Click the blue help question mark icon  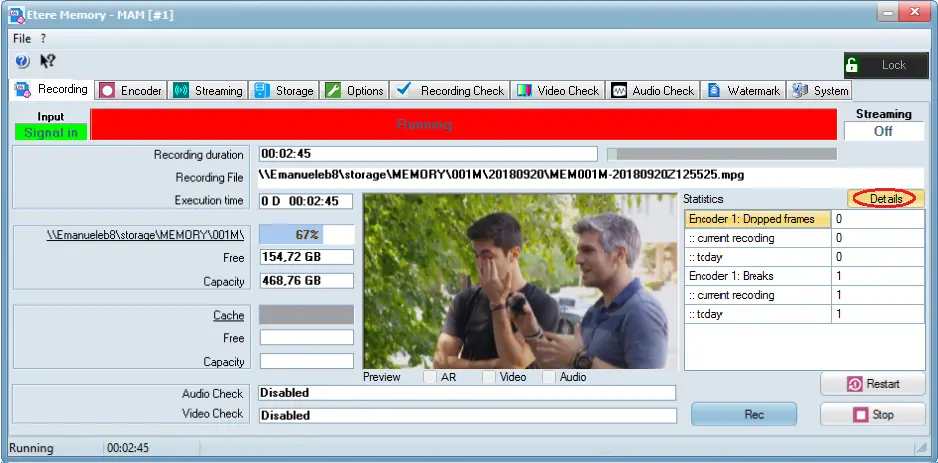(21, 62)
